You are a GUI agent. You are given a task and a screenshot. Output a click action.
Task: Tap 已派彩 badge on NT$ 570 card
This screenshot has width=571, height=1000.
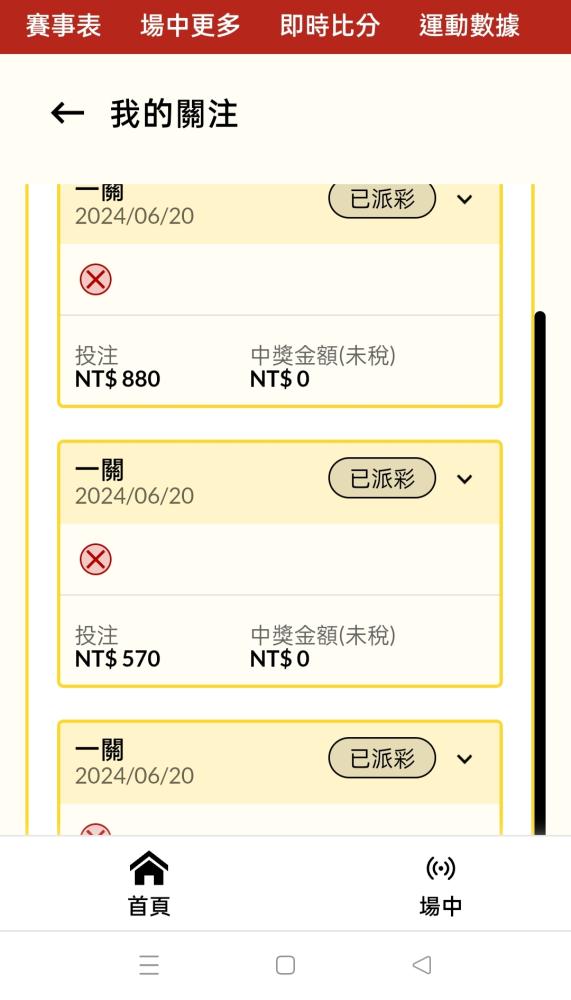click(x=382, y=478)
